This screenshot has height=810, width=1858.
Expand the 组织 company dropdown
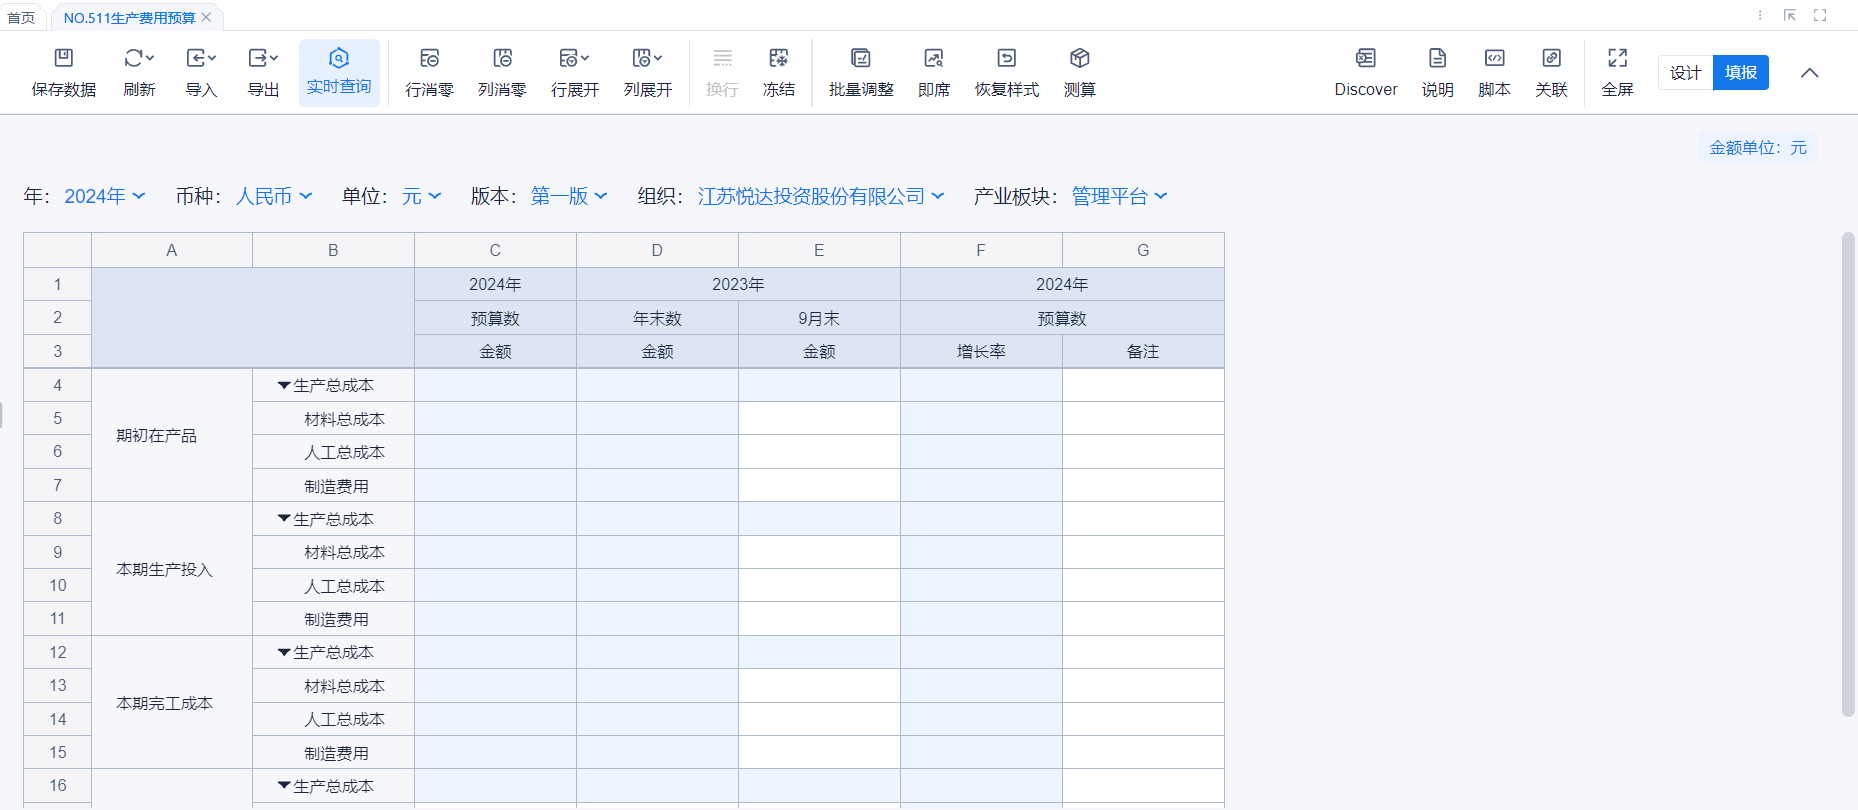[820, 197]
